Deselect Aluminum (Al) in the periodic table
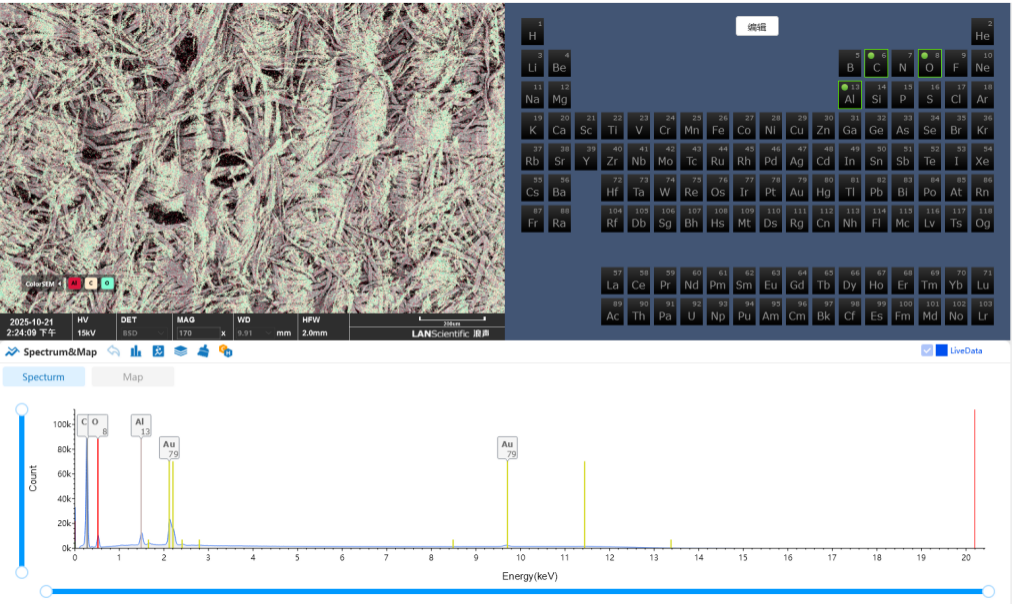This screenshot has width=1012, height=605. (849, 95)
